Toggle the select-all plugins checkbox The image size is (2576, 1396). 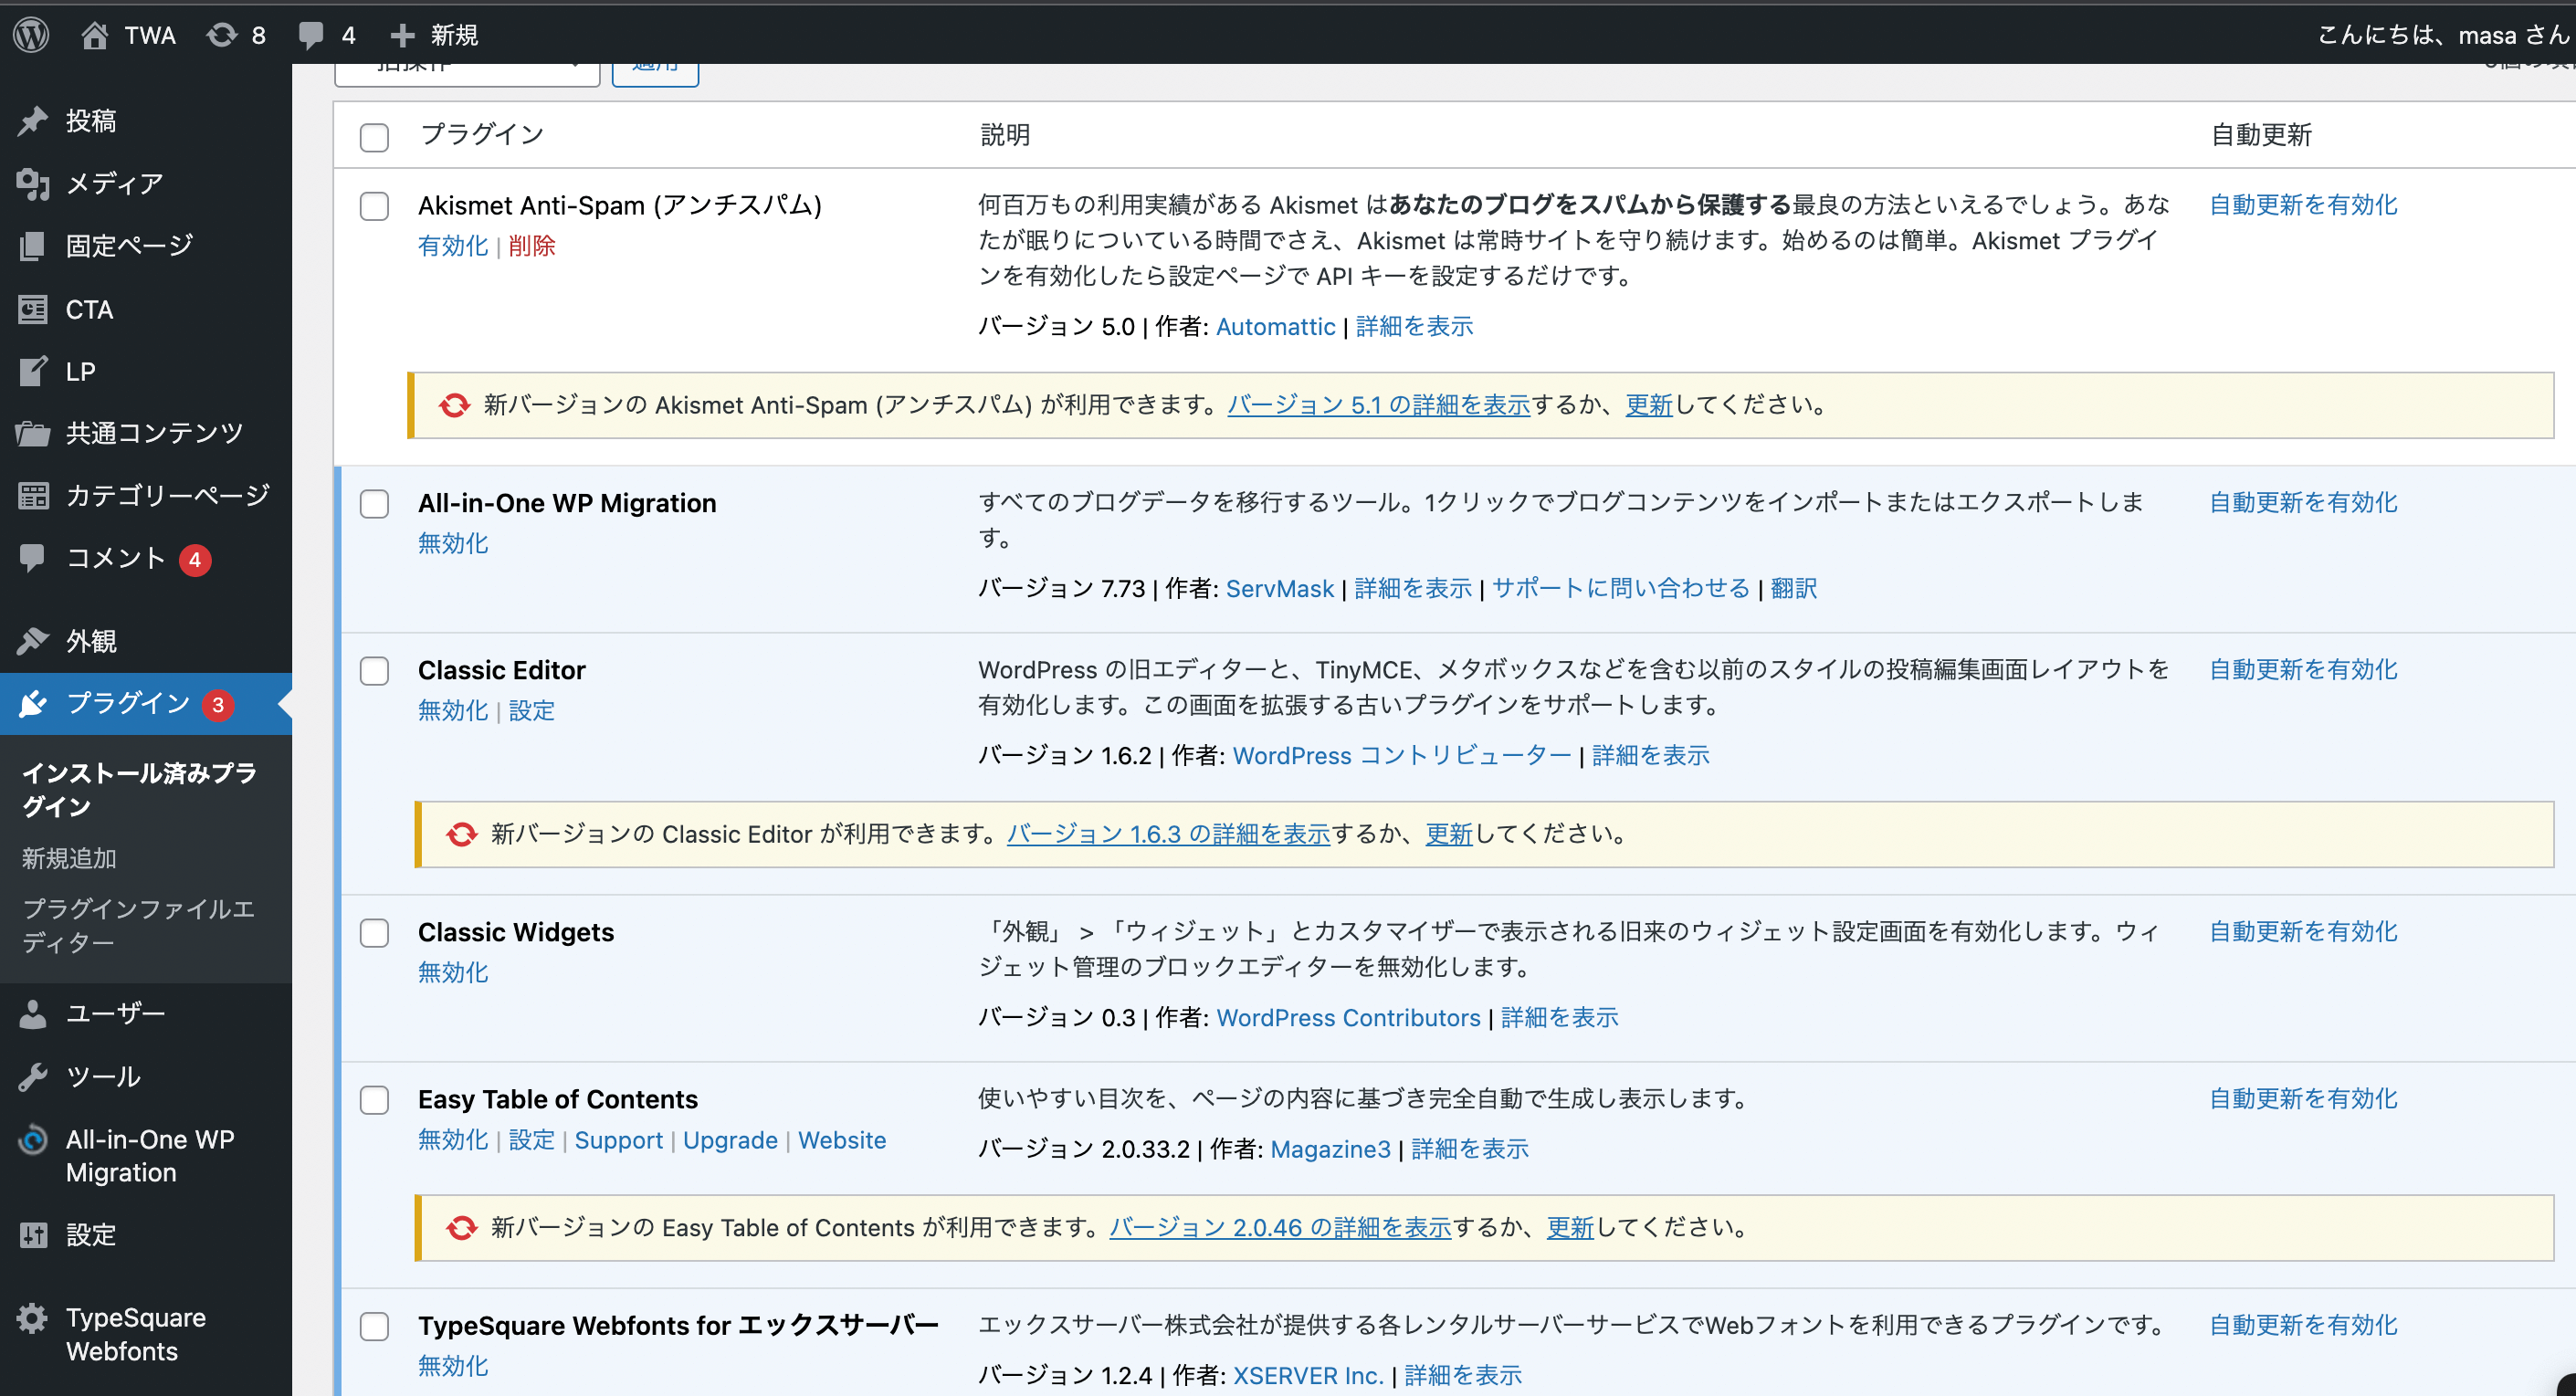click(374, 137)
